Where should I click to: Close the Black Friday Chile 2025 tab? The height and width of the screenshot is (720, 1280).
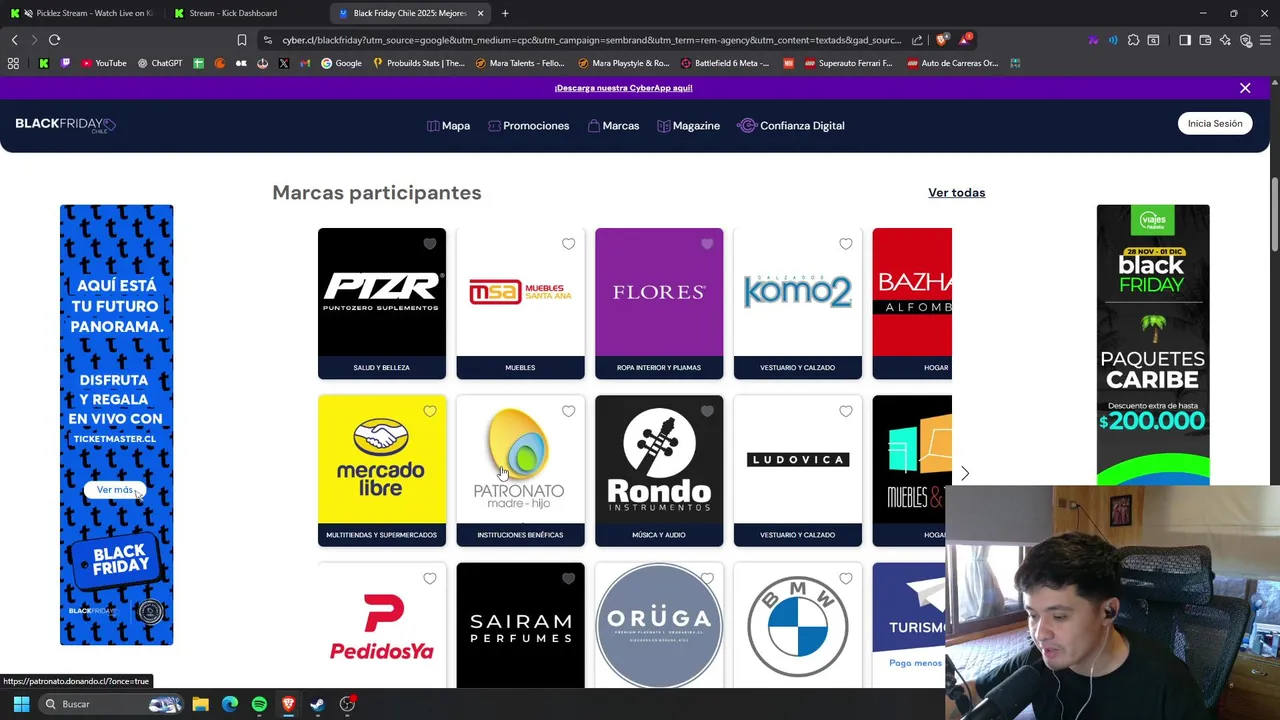tap(480, 13)
